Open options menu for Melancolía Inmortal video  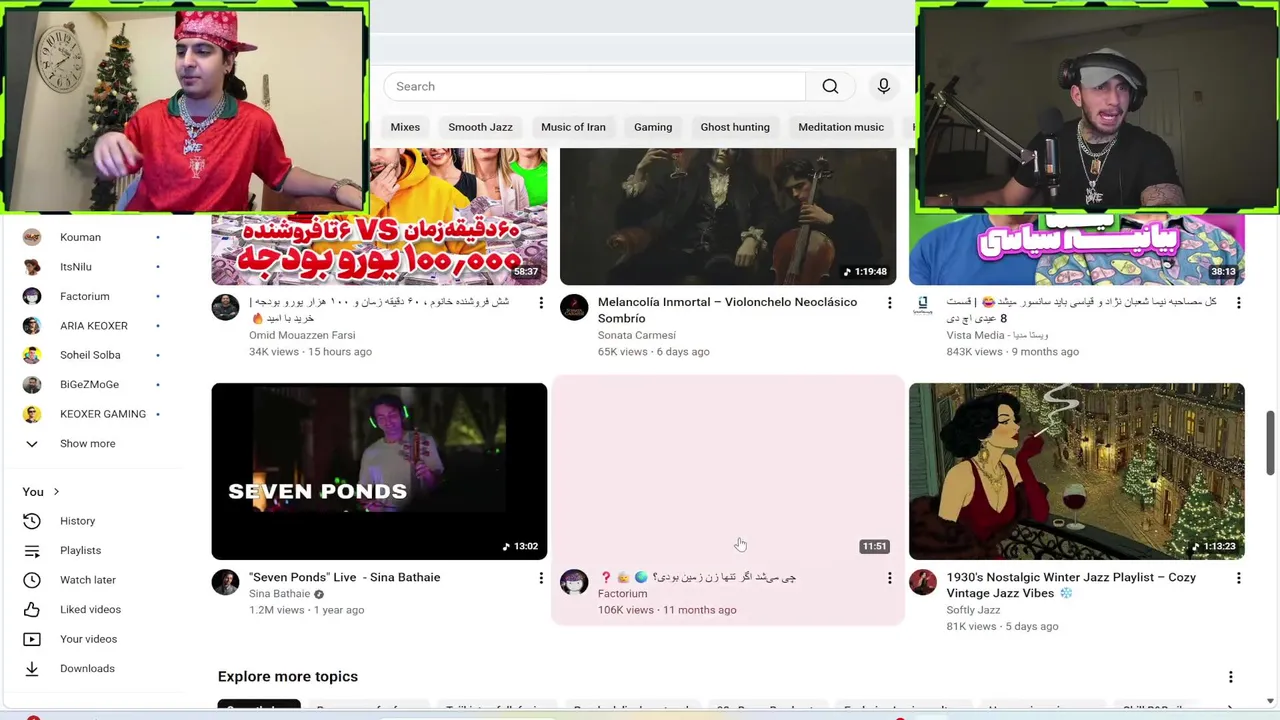889,302
